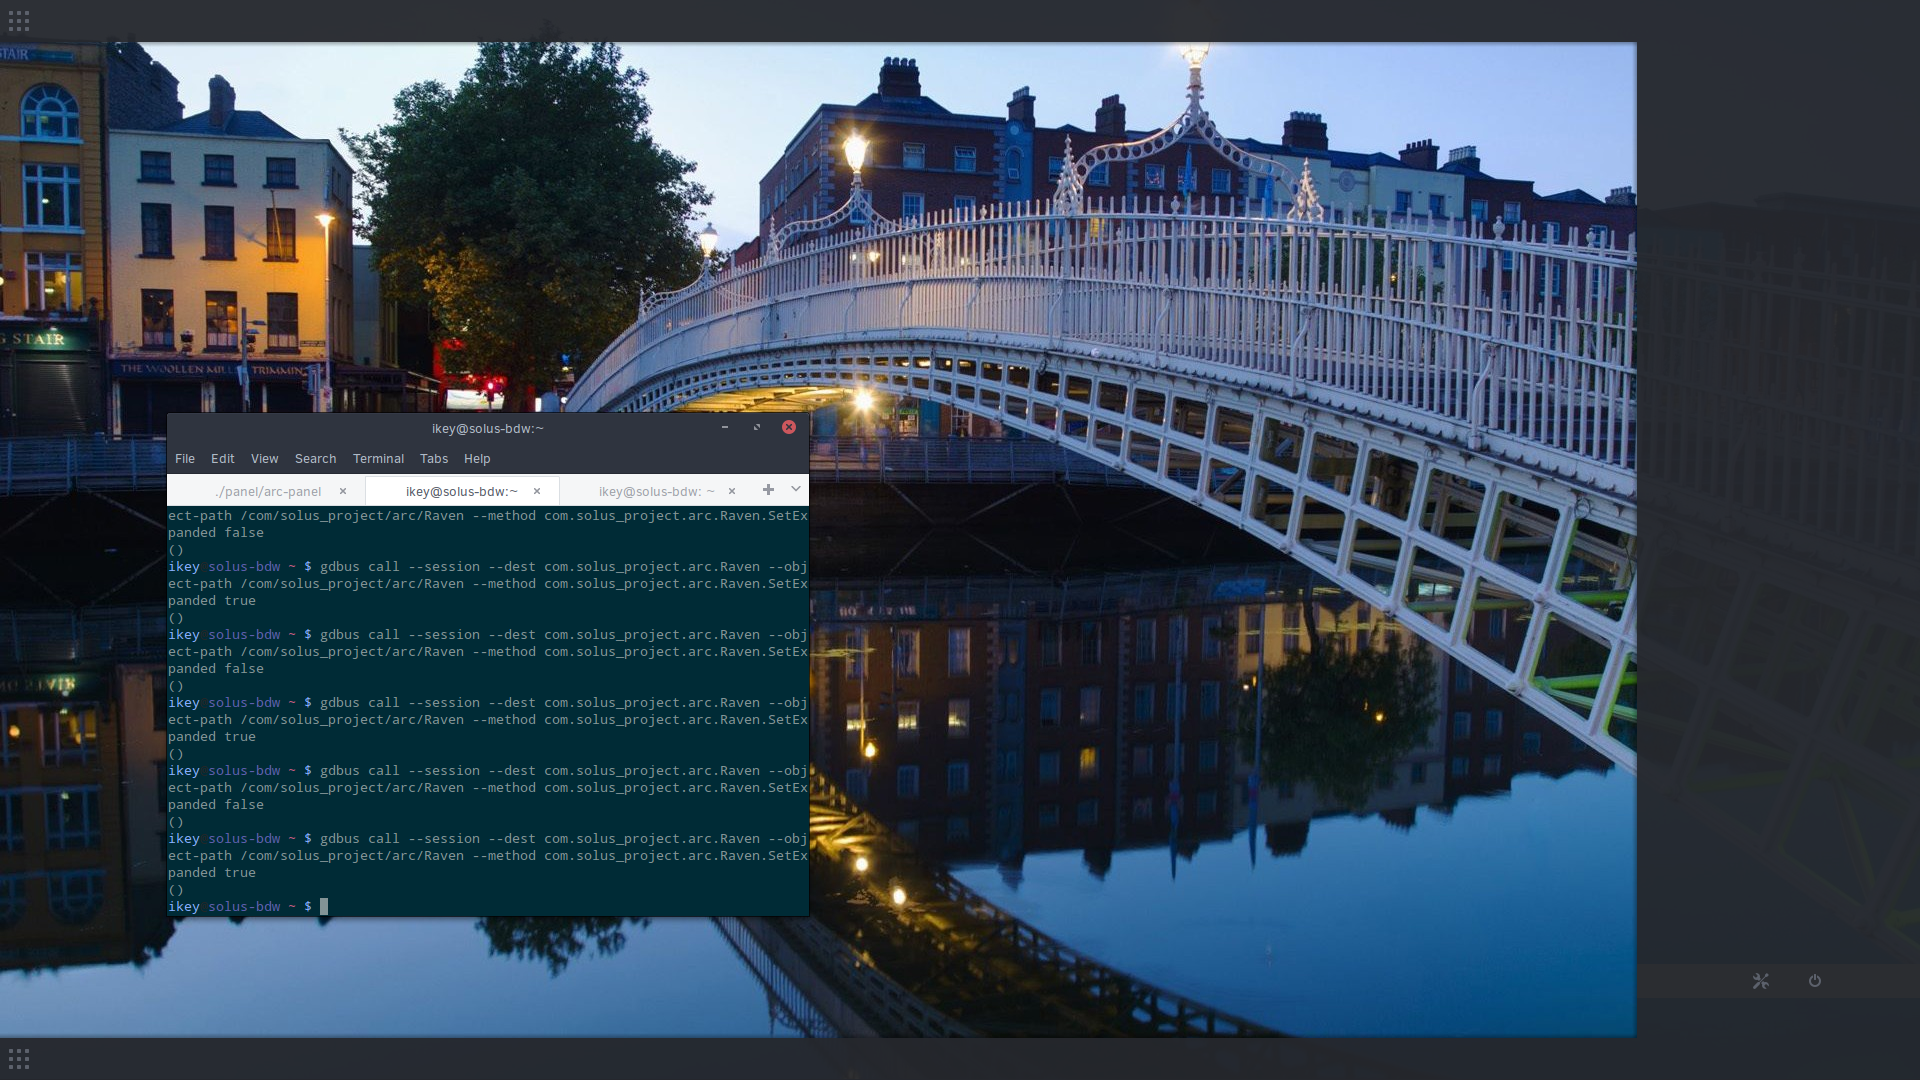Open the Edit menu

[x=223, y=459]
